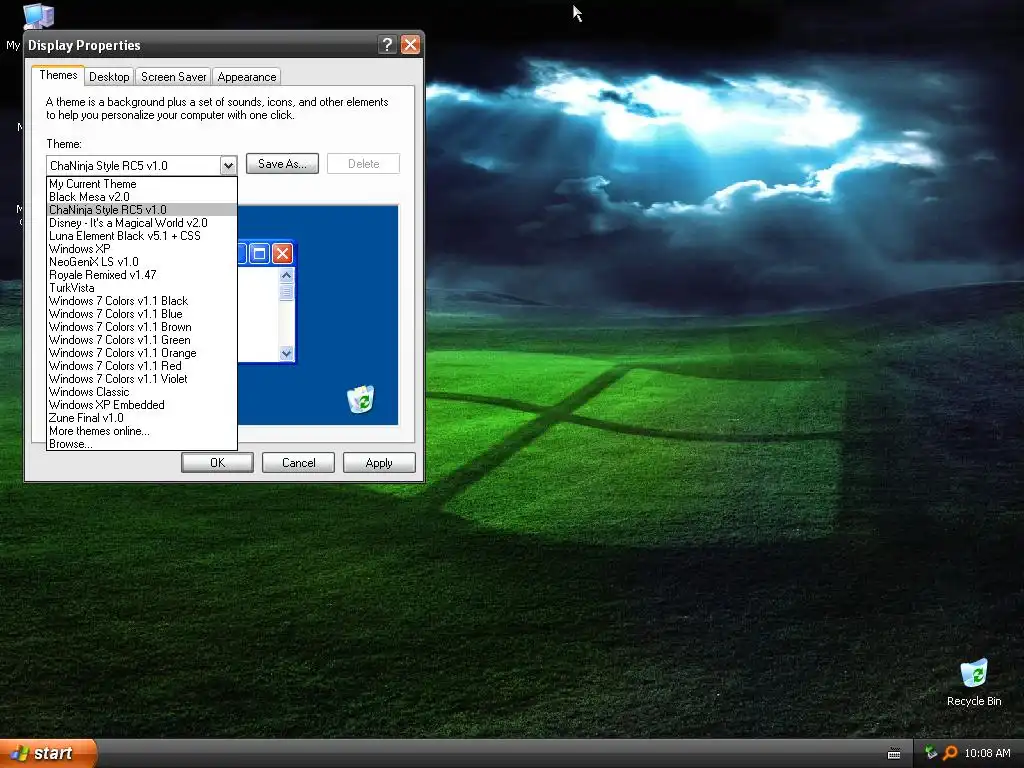Click the preview window red close icon
Screen dimensions: 1024x768
coord(282,253)
